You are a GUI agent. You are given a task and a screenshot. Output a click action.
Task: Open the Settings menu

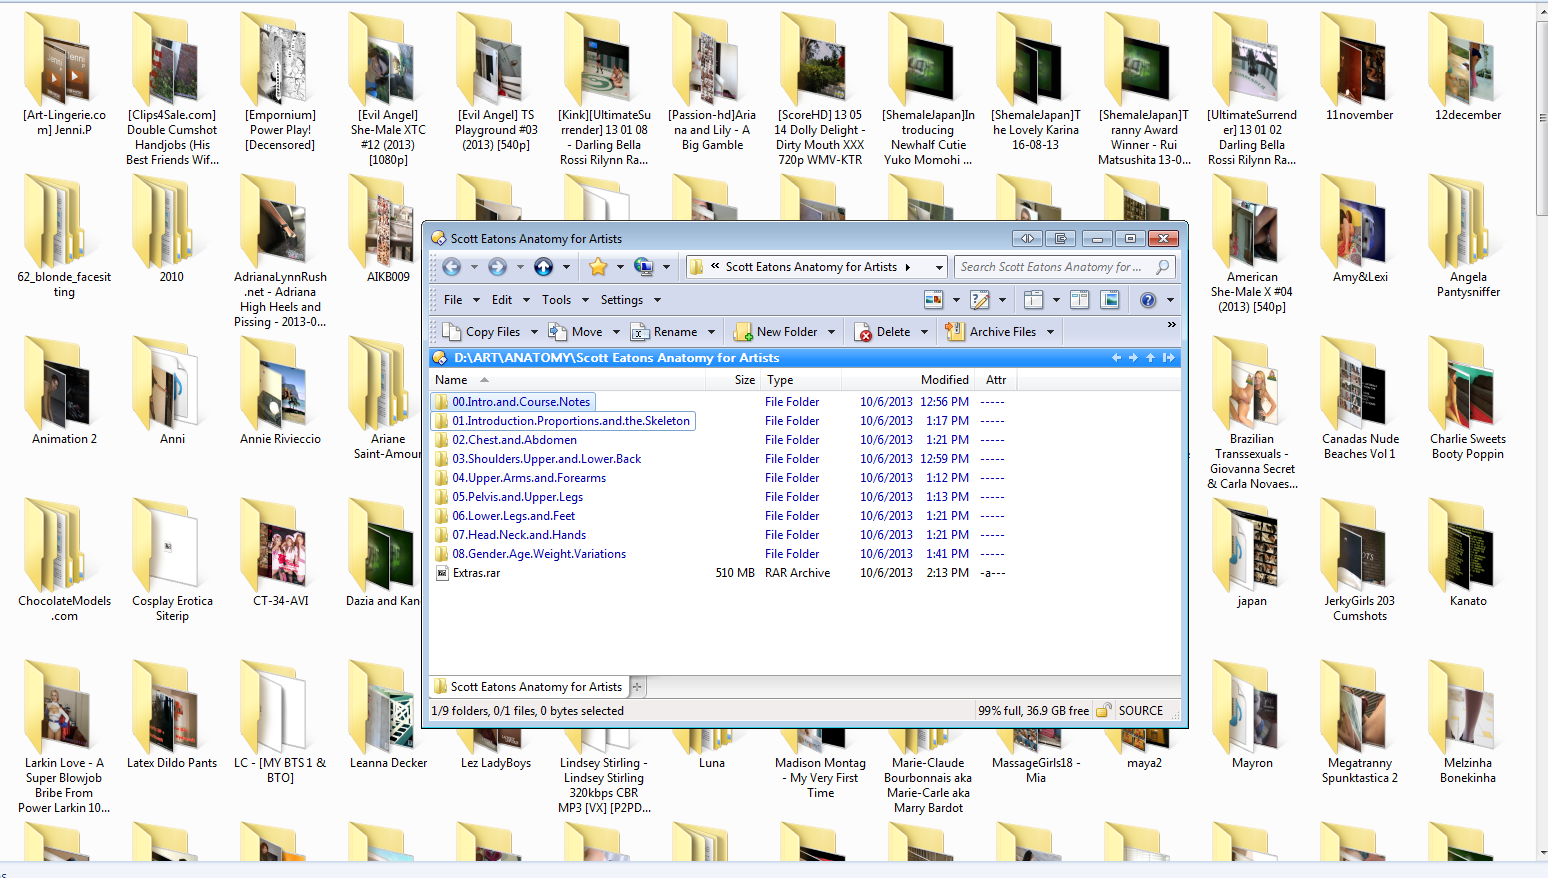tap(622, 300)
